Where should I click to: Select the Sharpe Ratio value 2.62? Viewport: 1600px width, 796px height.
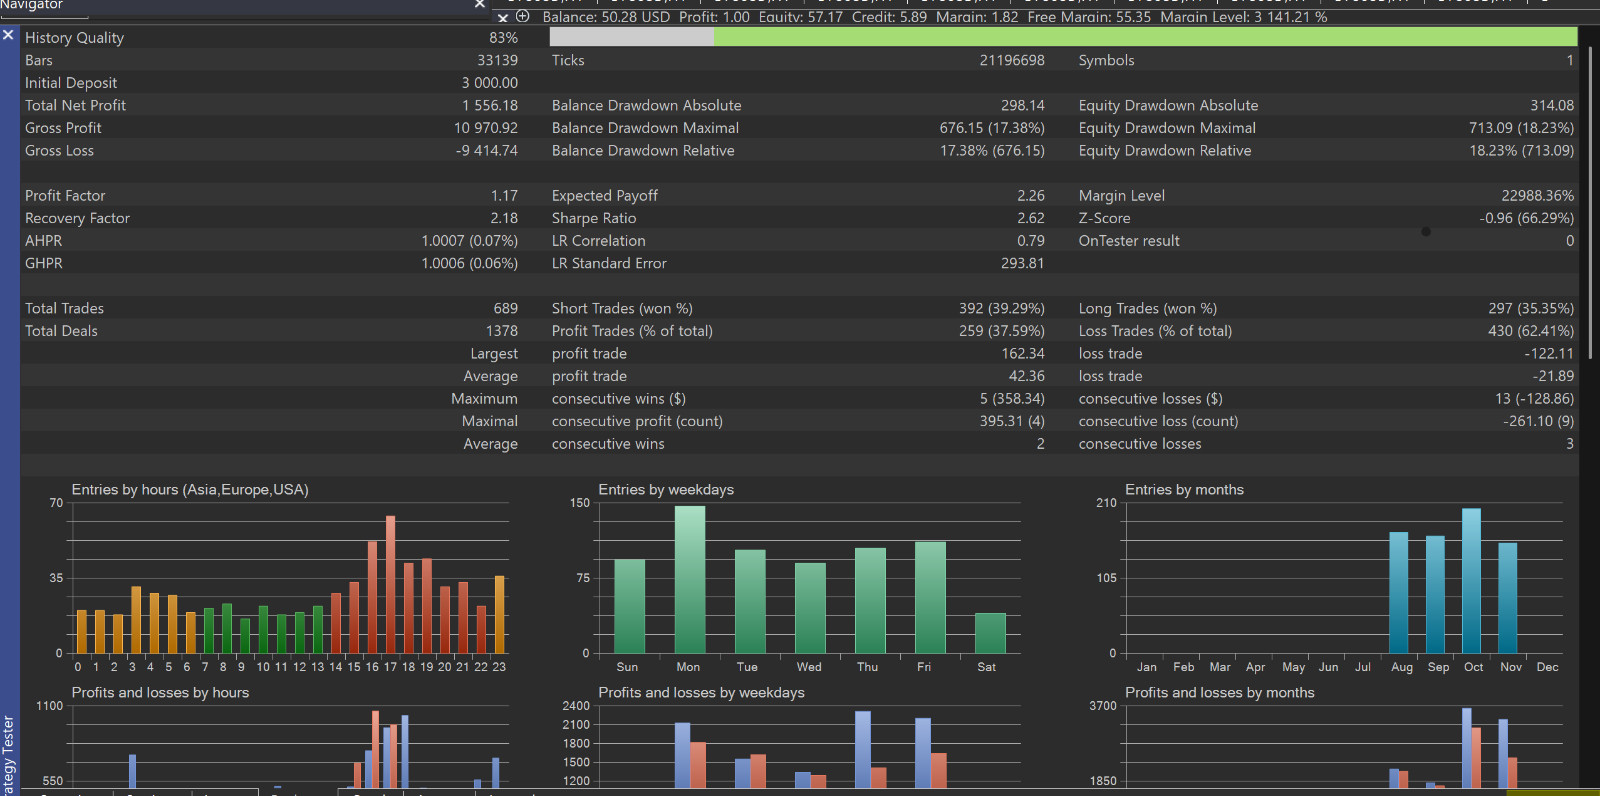tap(1031, 218)
